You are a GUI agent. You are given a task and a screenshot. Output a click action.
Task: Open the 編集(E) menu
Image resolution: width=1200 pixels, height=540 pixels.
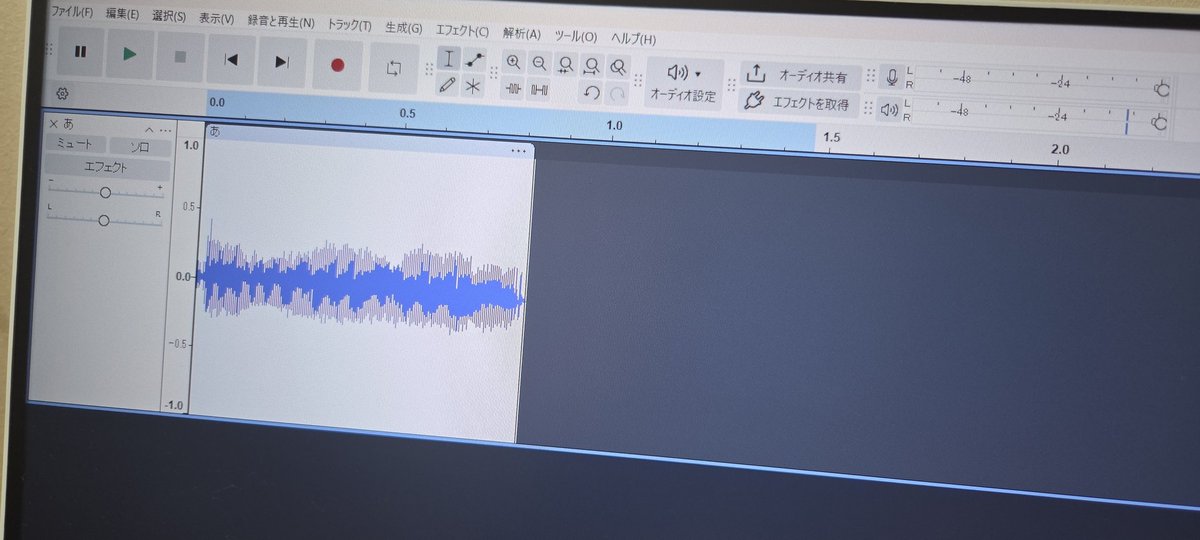[x=122, y=15]
